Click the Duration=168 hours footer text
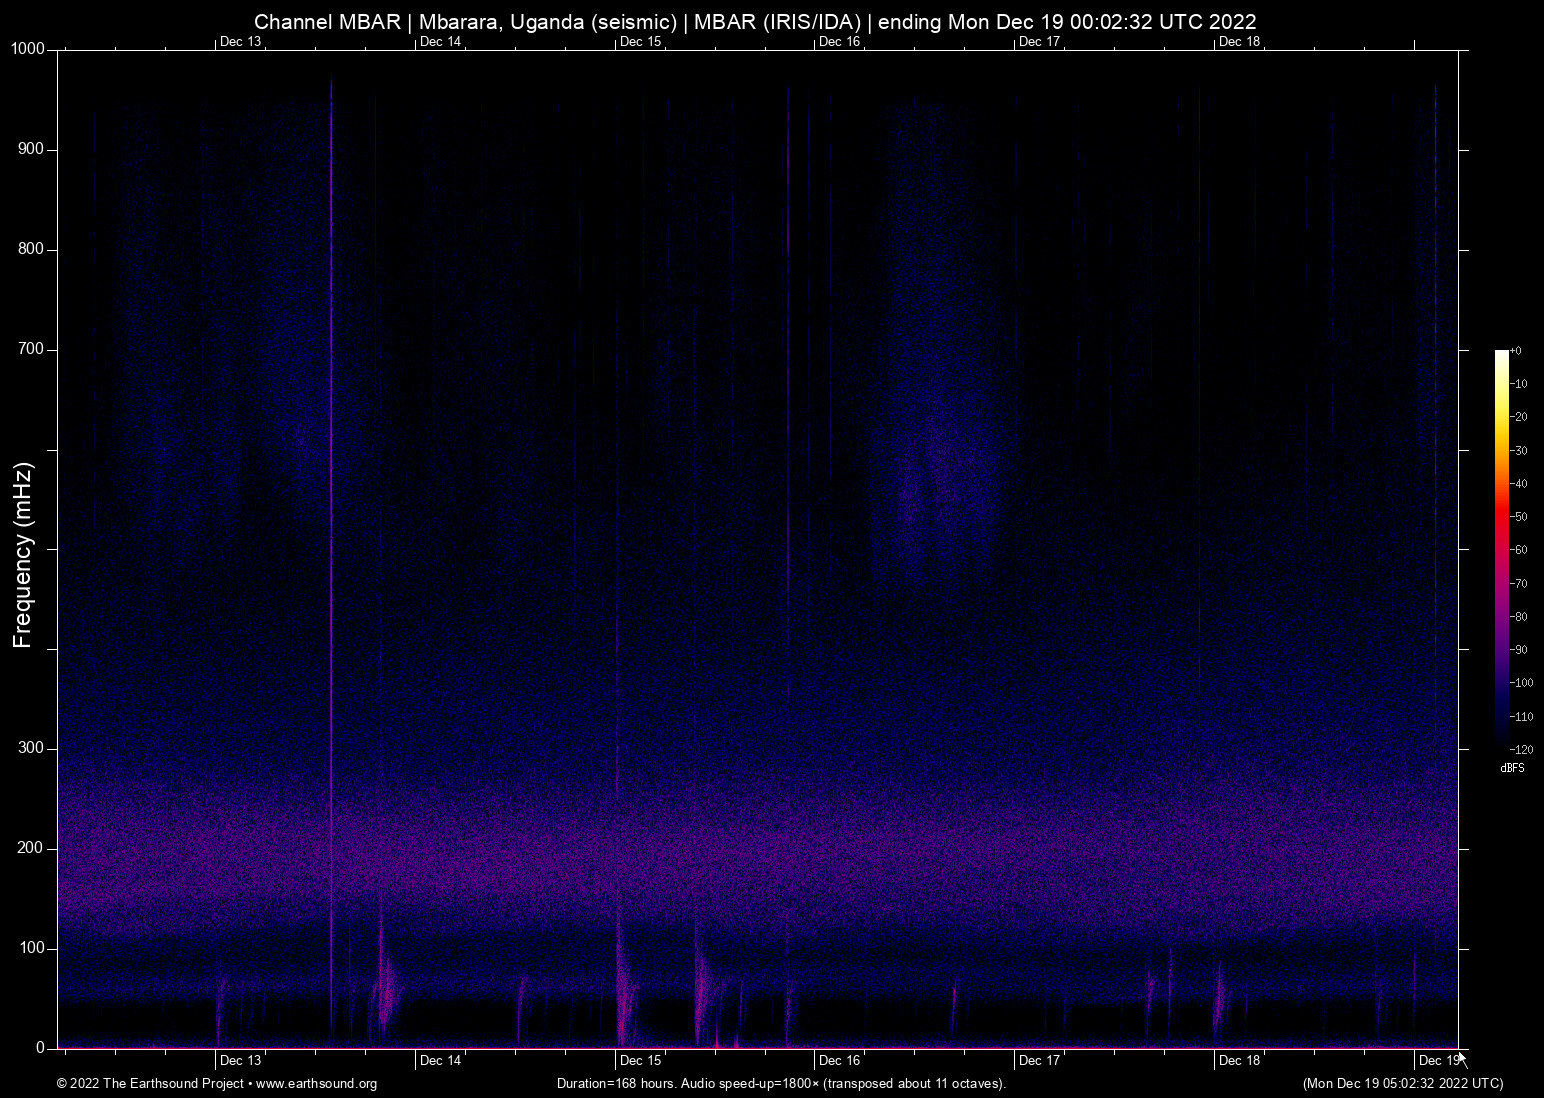The image size is (1544, 1098). [x=781, y=1084]
